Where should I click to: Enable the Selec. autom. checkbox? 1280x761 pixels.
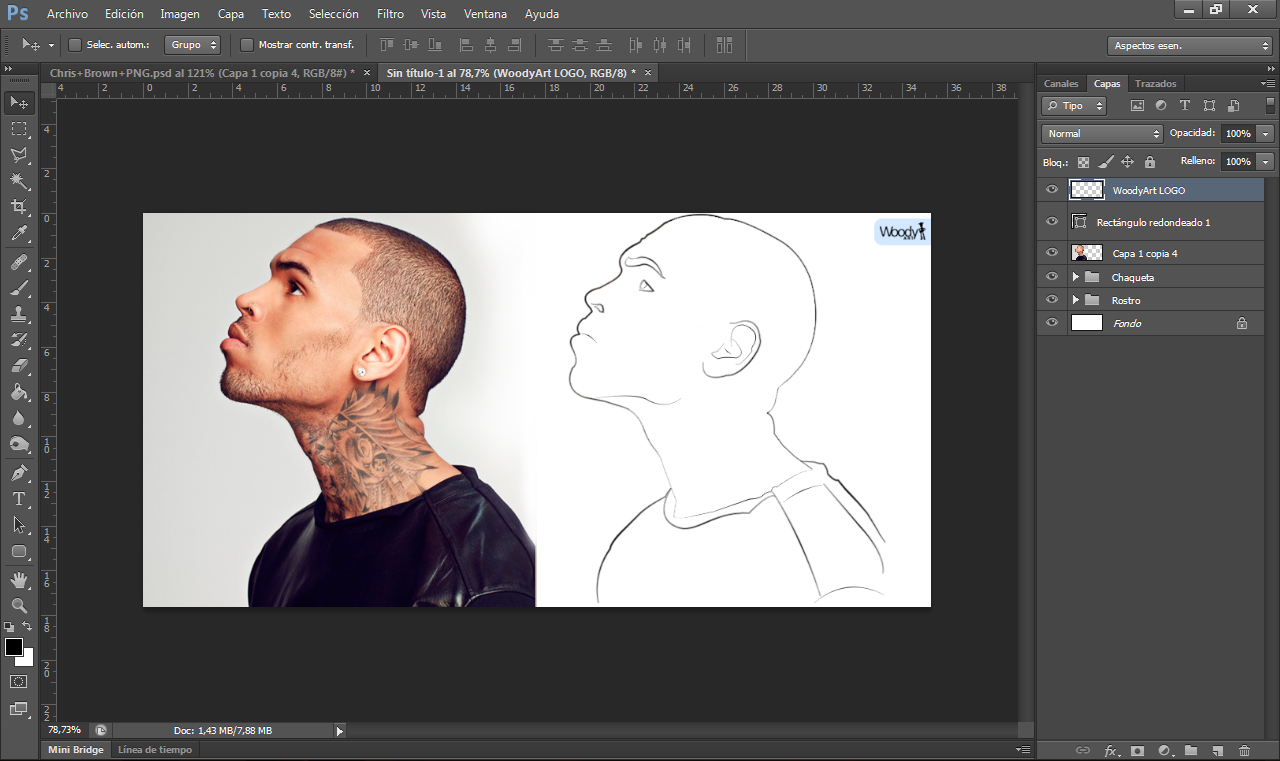tap(74, 45)
